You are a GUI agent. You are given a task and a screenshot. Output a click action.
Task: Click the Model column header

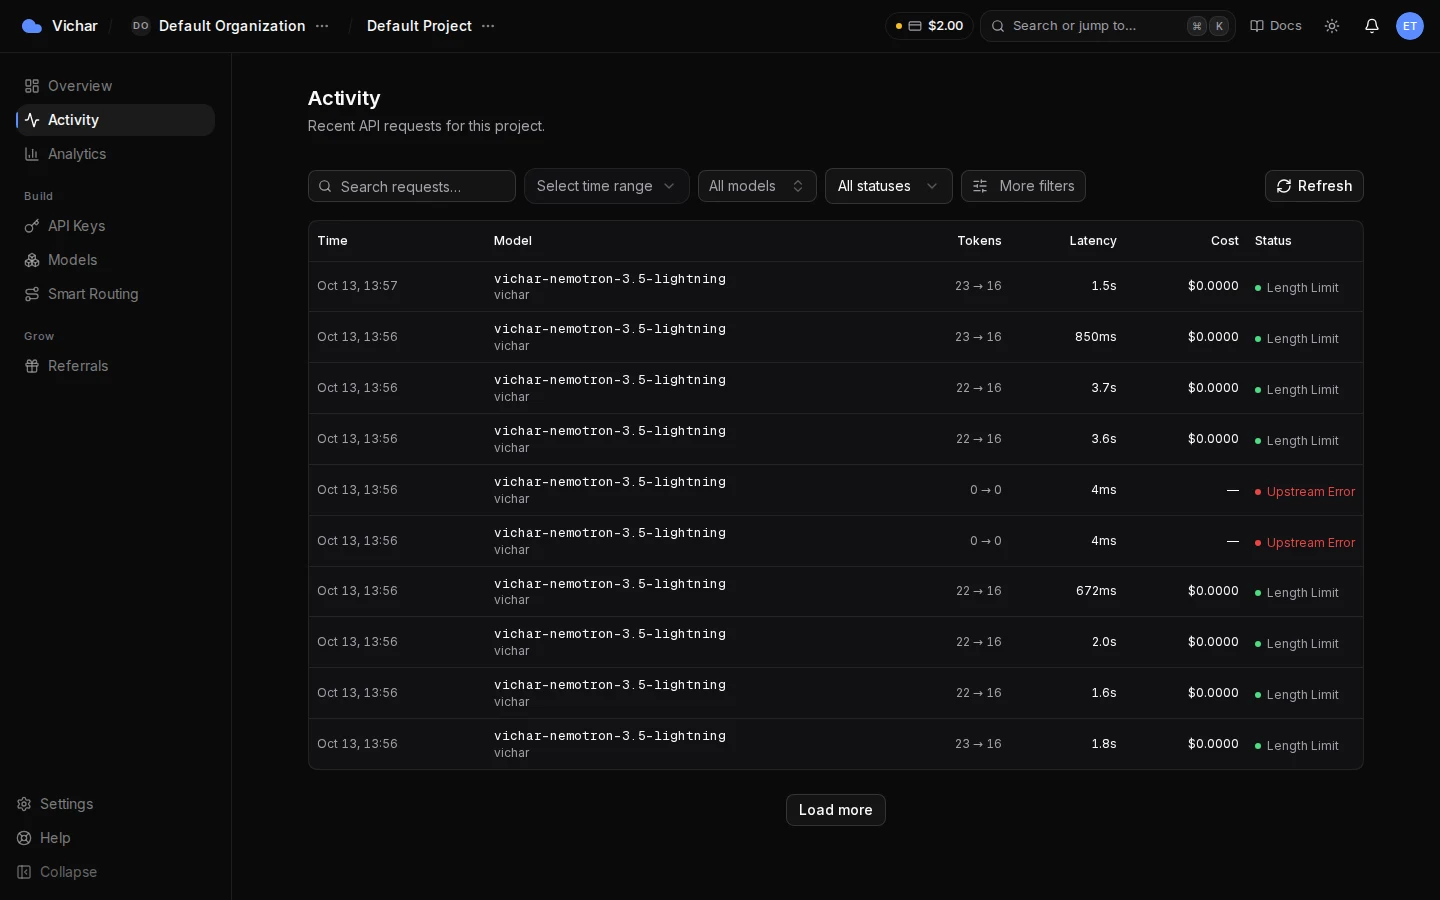513,241
